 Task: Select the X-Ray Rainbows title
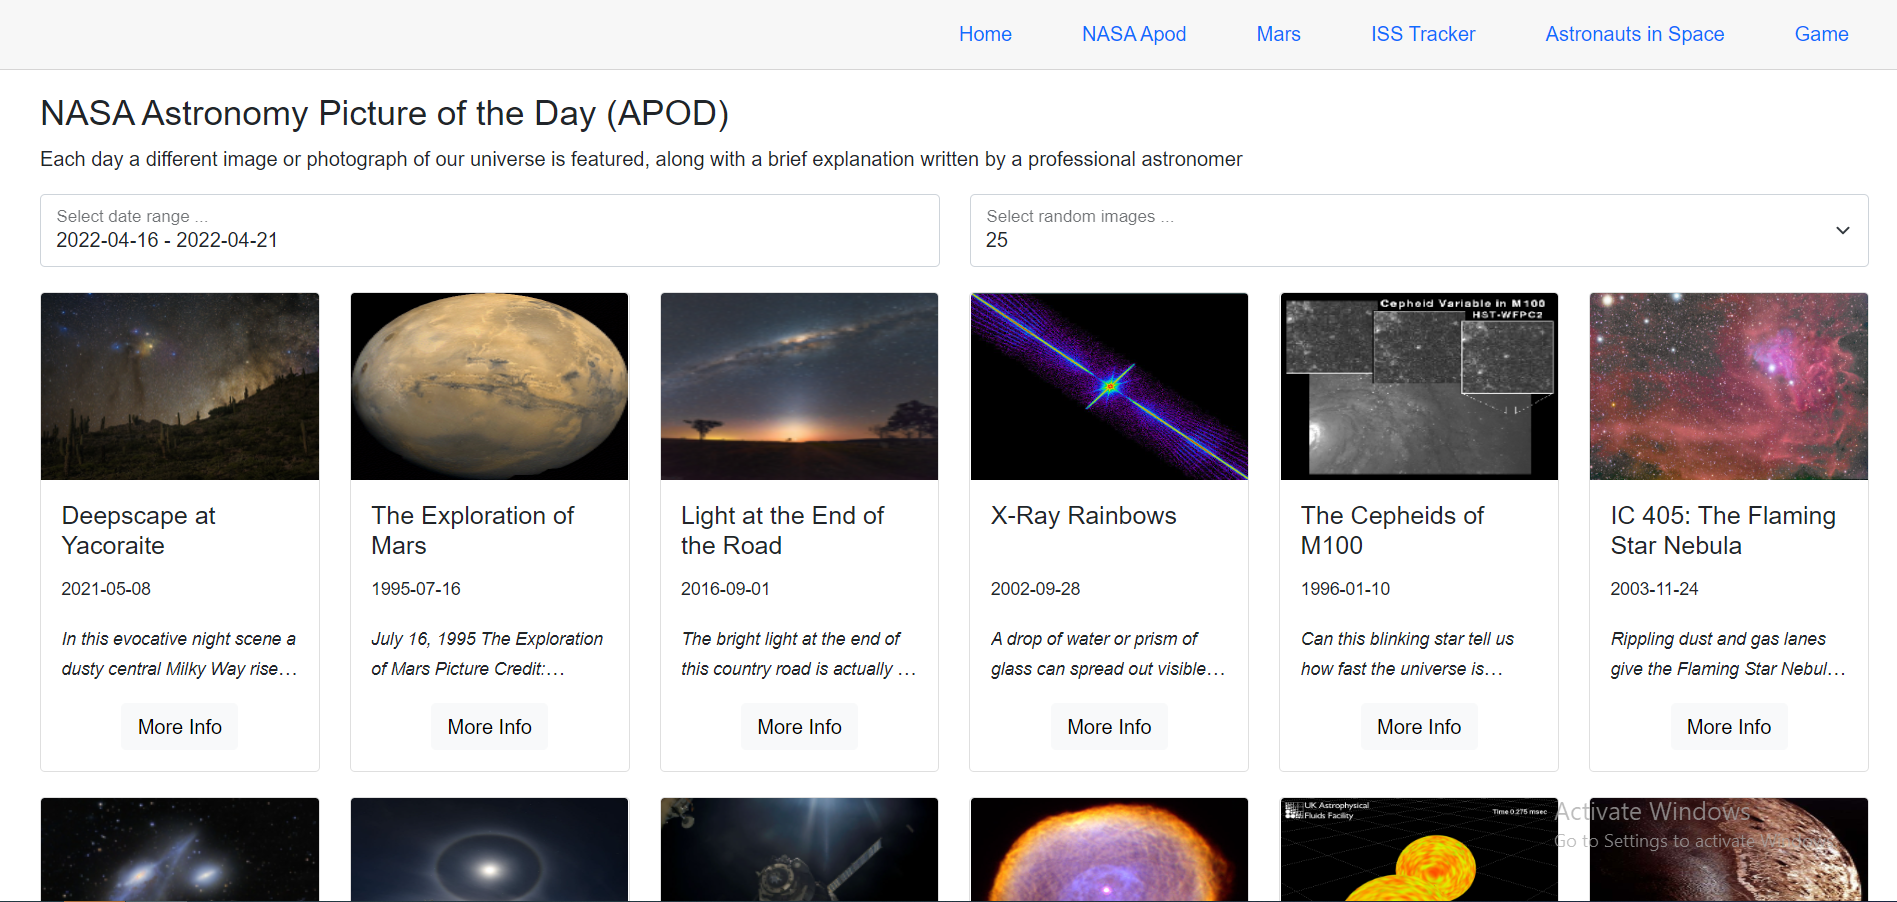pyautogui.click(x=1084, y=515)
